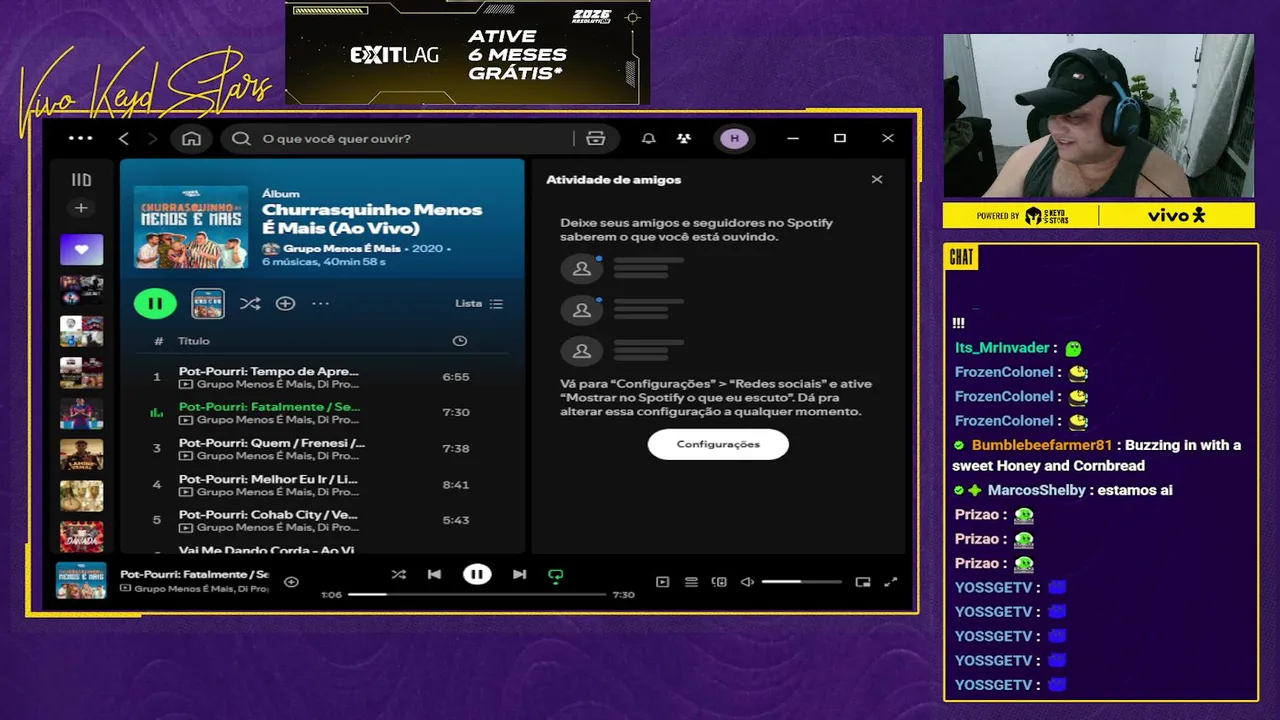The width and height of the screenshot is (1280, 720).
Task: Select track Pot-Pourri: Tempo de Apre...
Action: tap(322, 377)
